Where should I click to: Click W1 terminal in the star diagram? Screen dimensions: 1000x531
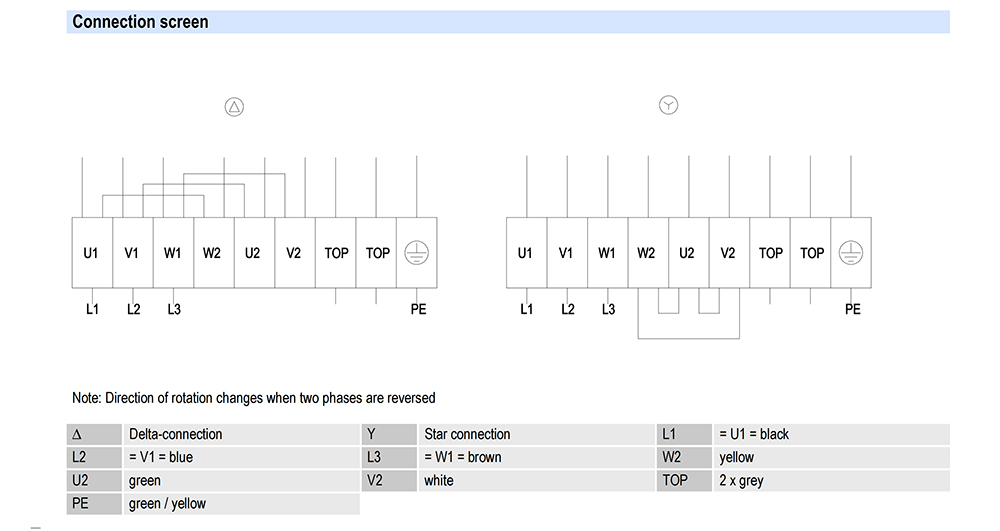point(607,253)
